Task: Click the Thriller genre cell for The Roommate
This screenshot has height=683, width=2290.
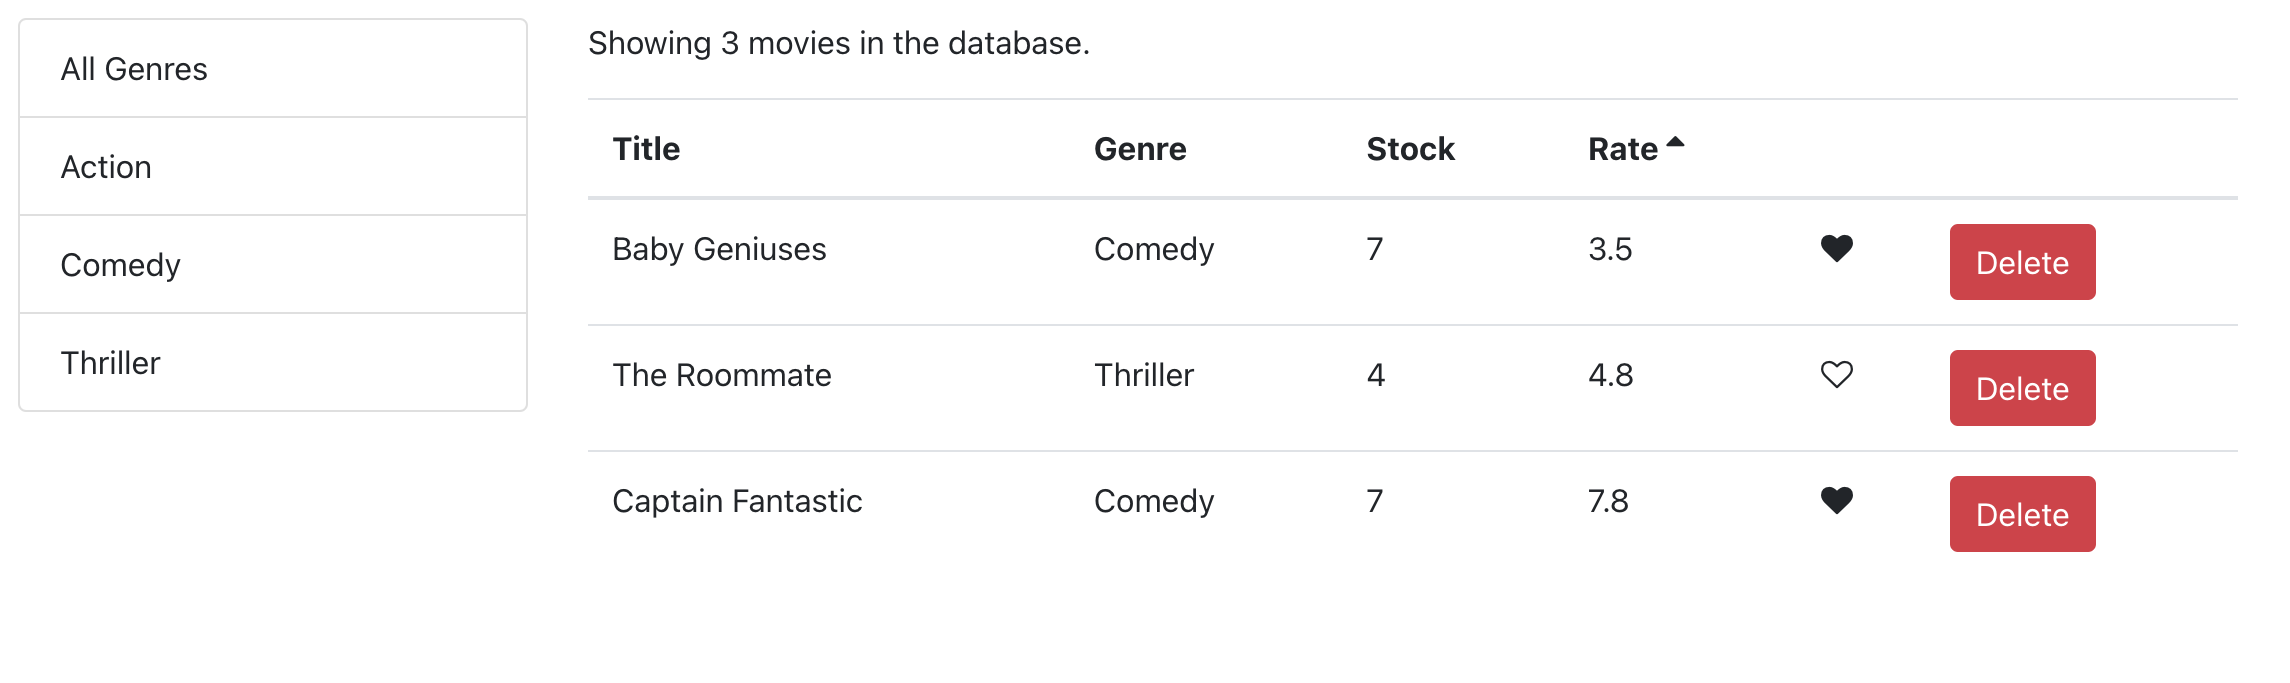Action: (x=1143, y=375)
